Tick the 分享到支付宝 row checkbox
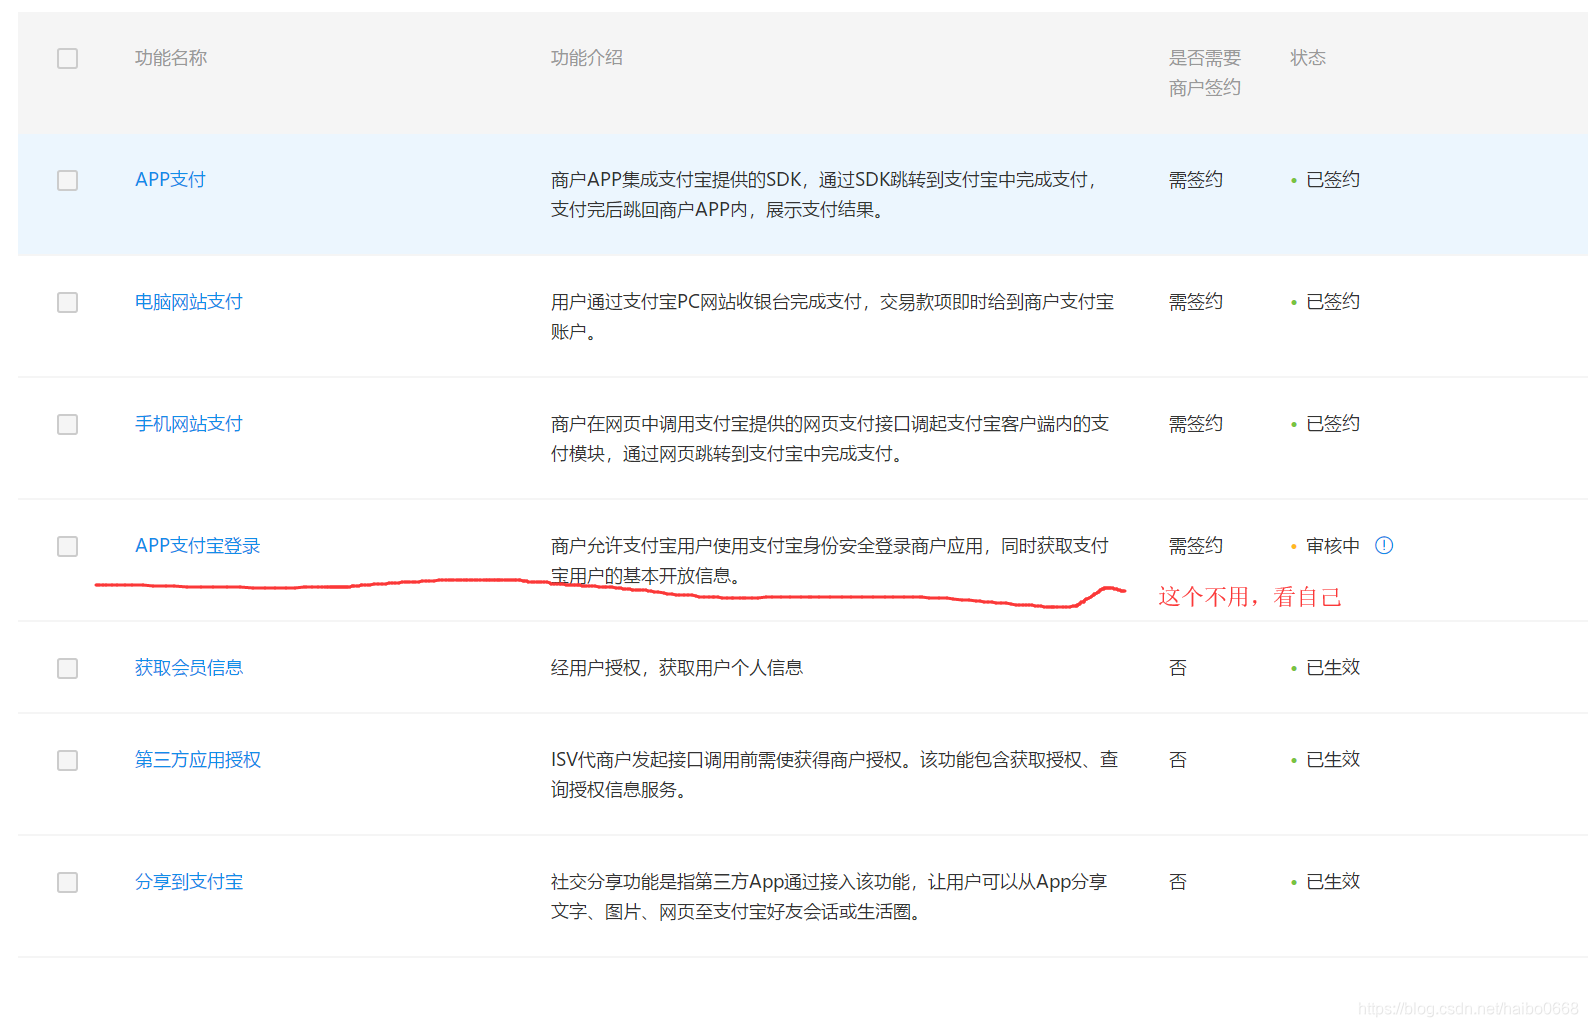This screenshot has width=1588, height=1027. (67, 882)
